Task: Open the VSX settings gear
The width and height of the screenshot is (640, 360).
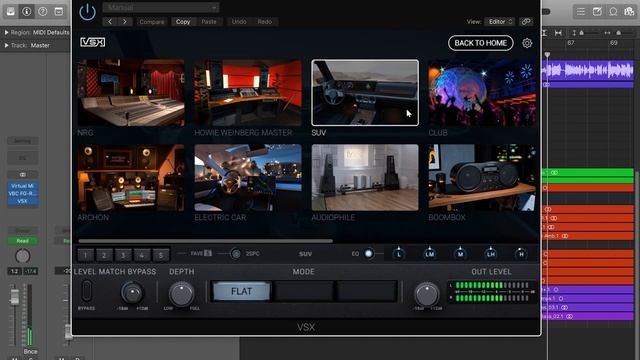Action: (x=527, y=43)
